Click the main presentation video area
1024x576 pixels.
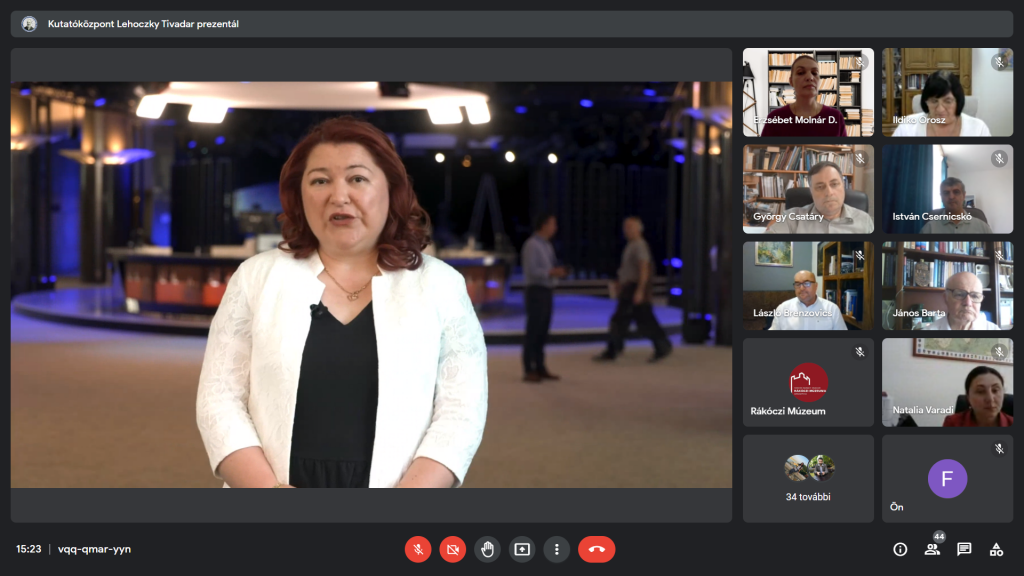coord(371,285)
